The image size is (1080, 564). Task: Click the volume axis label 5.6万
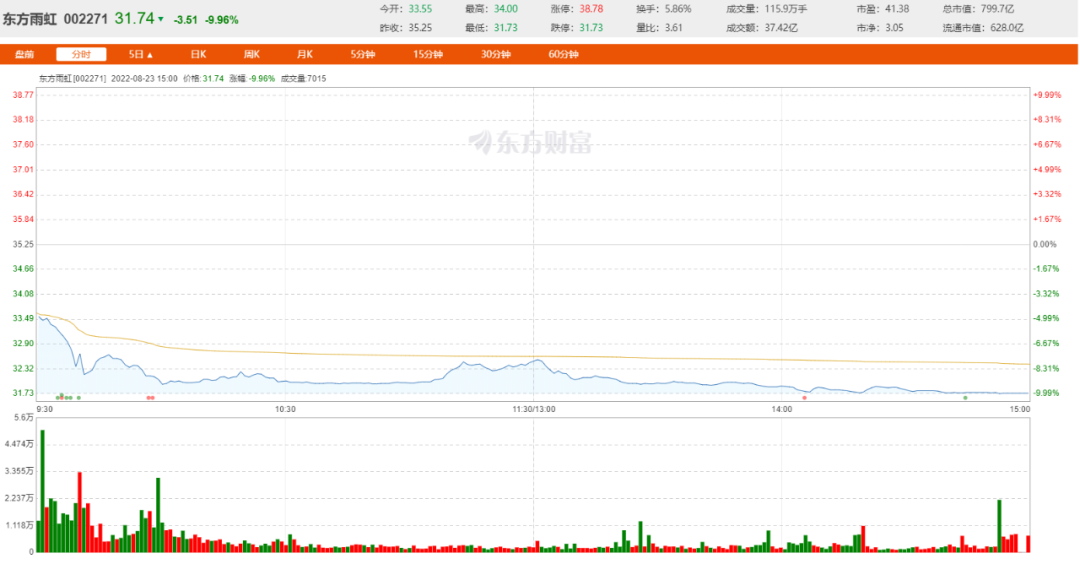coord(23,417)
